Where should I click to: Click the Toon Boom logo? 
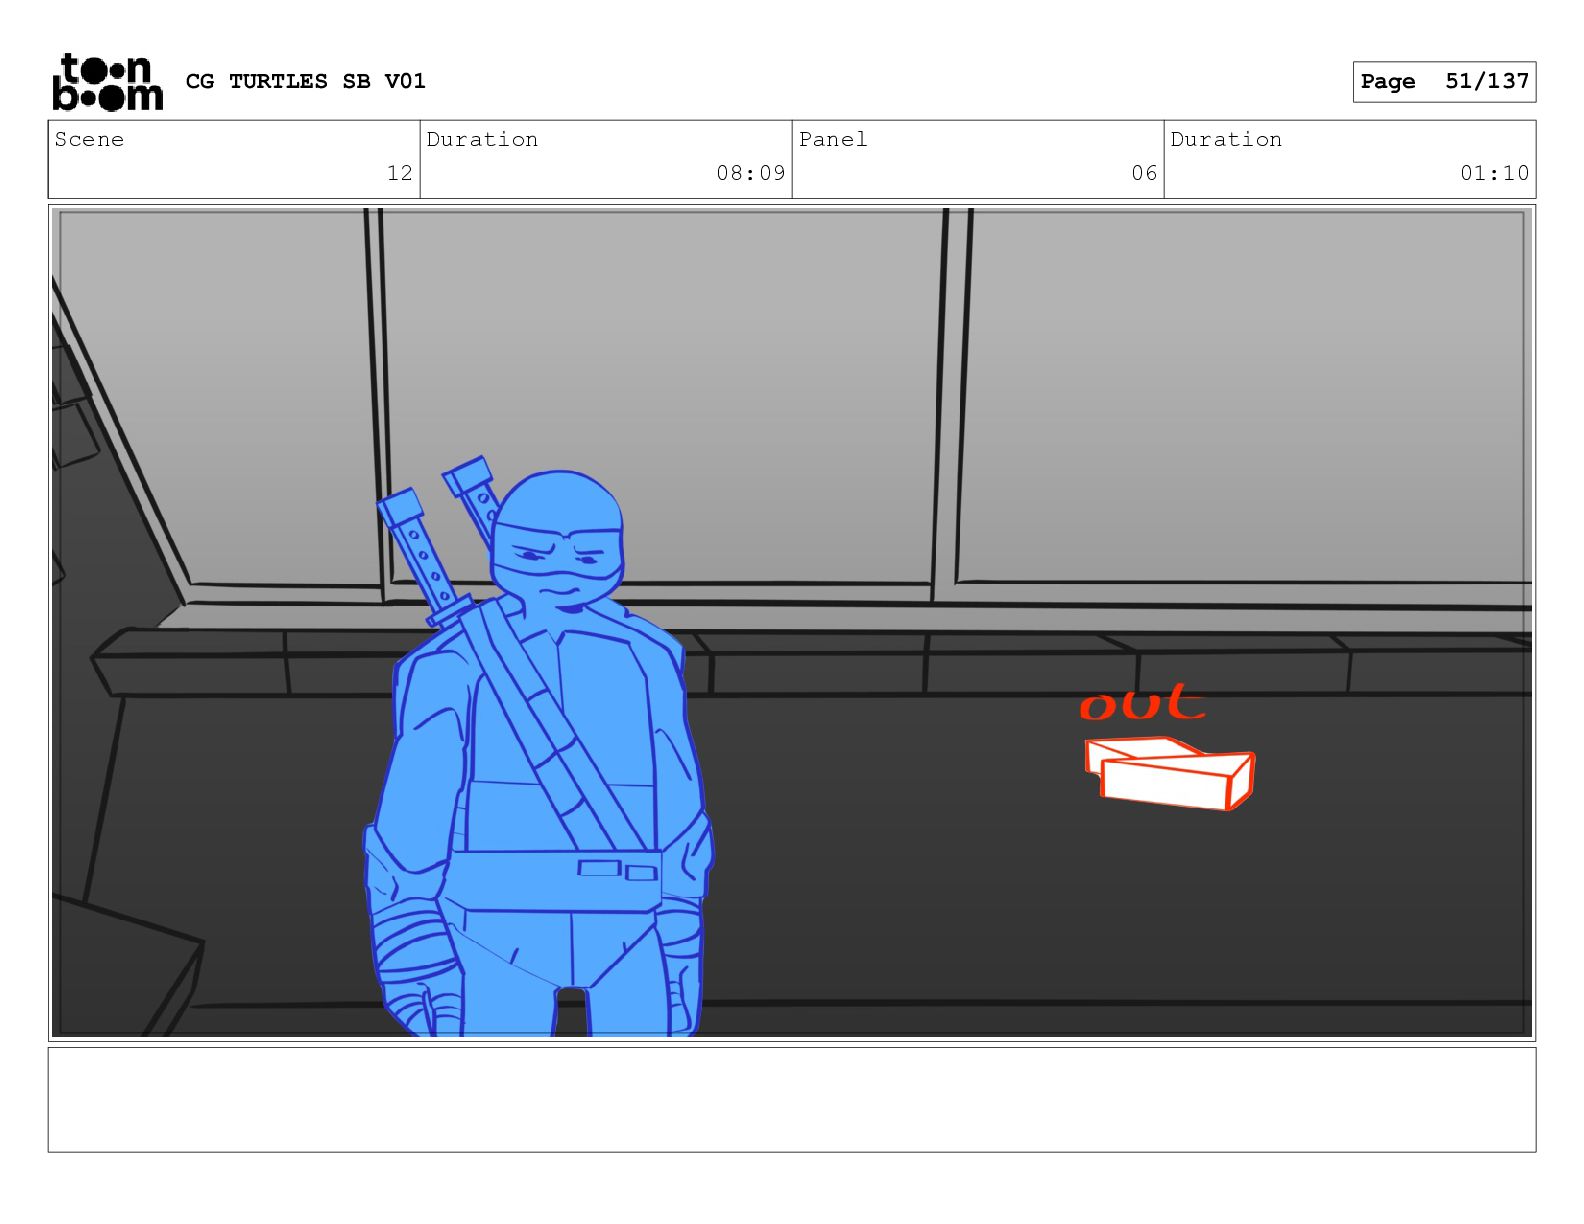(107, 82)
